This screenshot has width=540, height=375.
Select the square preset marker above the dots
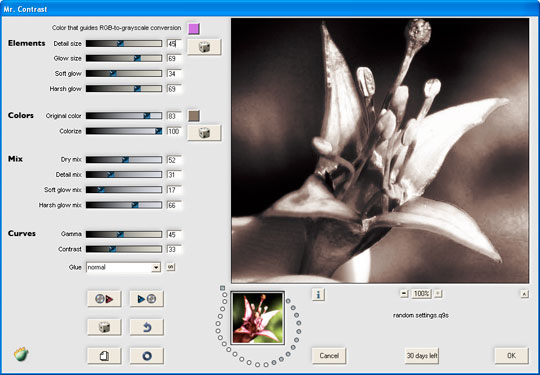(222, 288)
